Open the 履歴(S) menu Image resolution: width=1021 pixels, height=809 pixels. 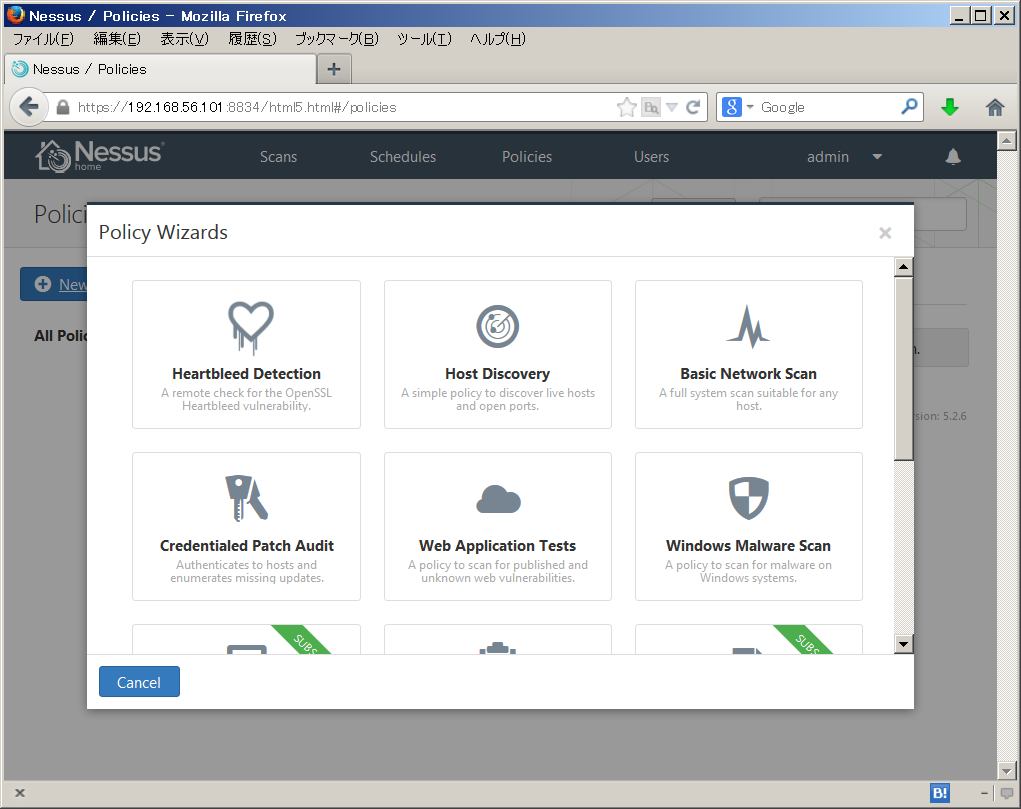tap(252, 39)
